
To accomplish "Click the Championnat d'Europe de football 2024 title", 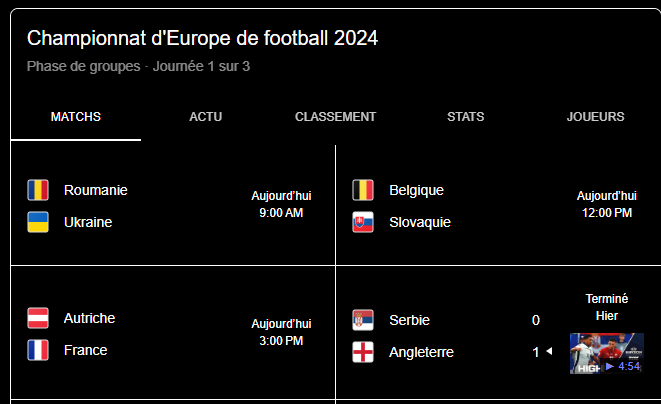I will (x=203, y=39).
